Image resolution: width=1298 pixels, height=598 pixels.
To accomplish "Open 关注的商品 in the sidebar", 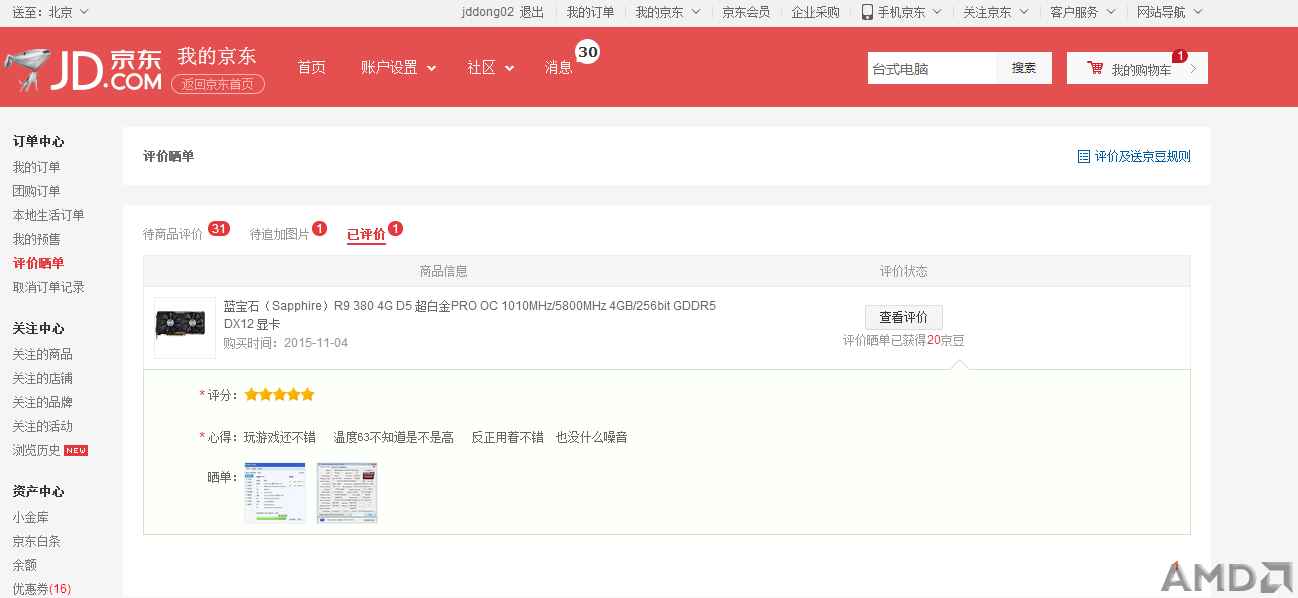I will pos(42,354).
